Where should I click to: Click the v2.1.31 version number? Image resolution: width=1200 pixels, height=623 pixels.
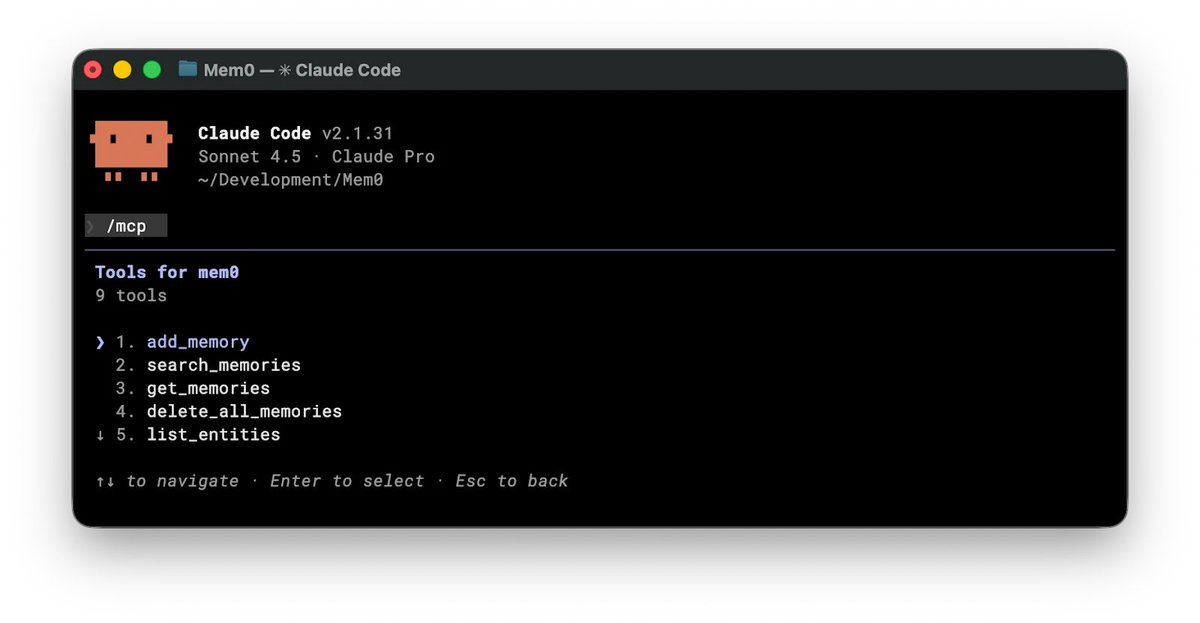click(357, 133)
